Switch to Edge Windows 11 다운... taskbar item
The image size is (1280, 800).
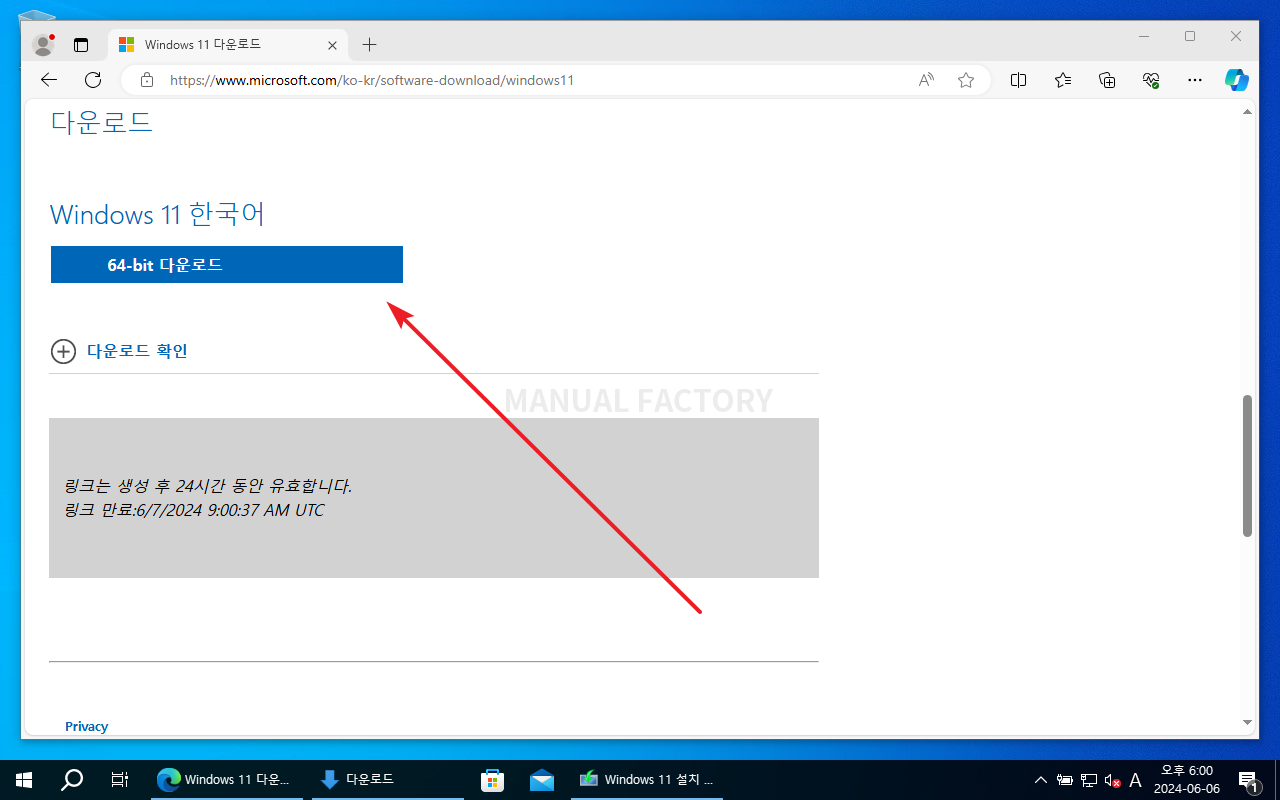click(x=227, y=780)
